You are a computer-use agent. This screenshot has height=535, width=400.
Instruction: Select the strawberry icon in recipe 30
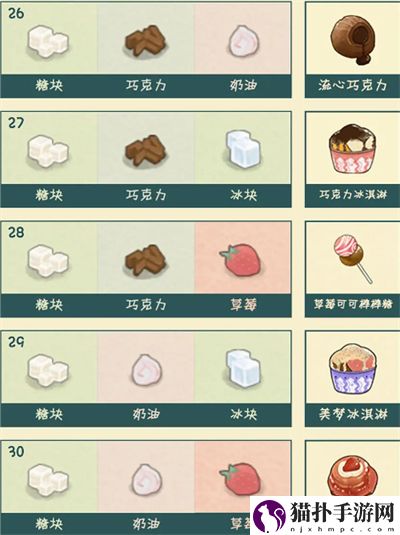[x=241, y=479]
